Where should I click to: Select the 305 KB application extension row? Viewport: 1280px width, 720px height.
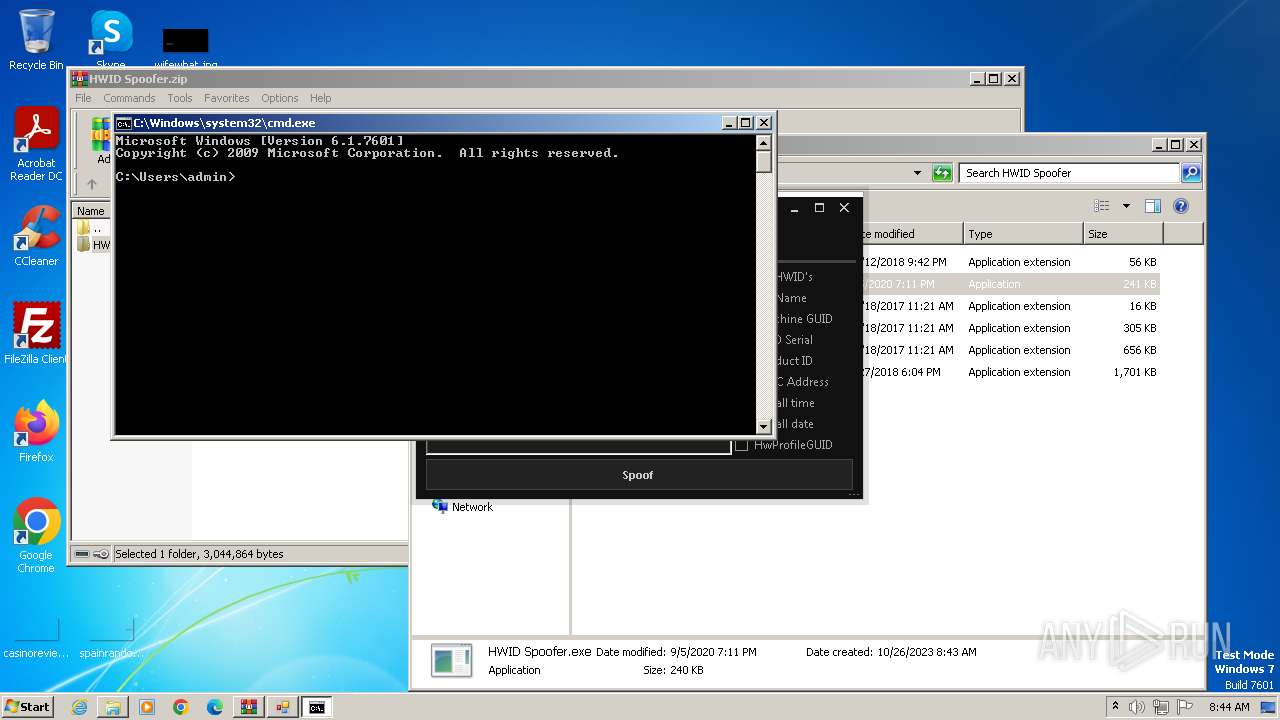point(1011,328)
